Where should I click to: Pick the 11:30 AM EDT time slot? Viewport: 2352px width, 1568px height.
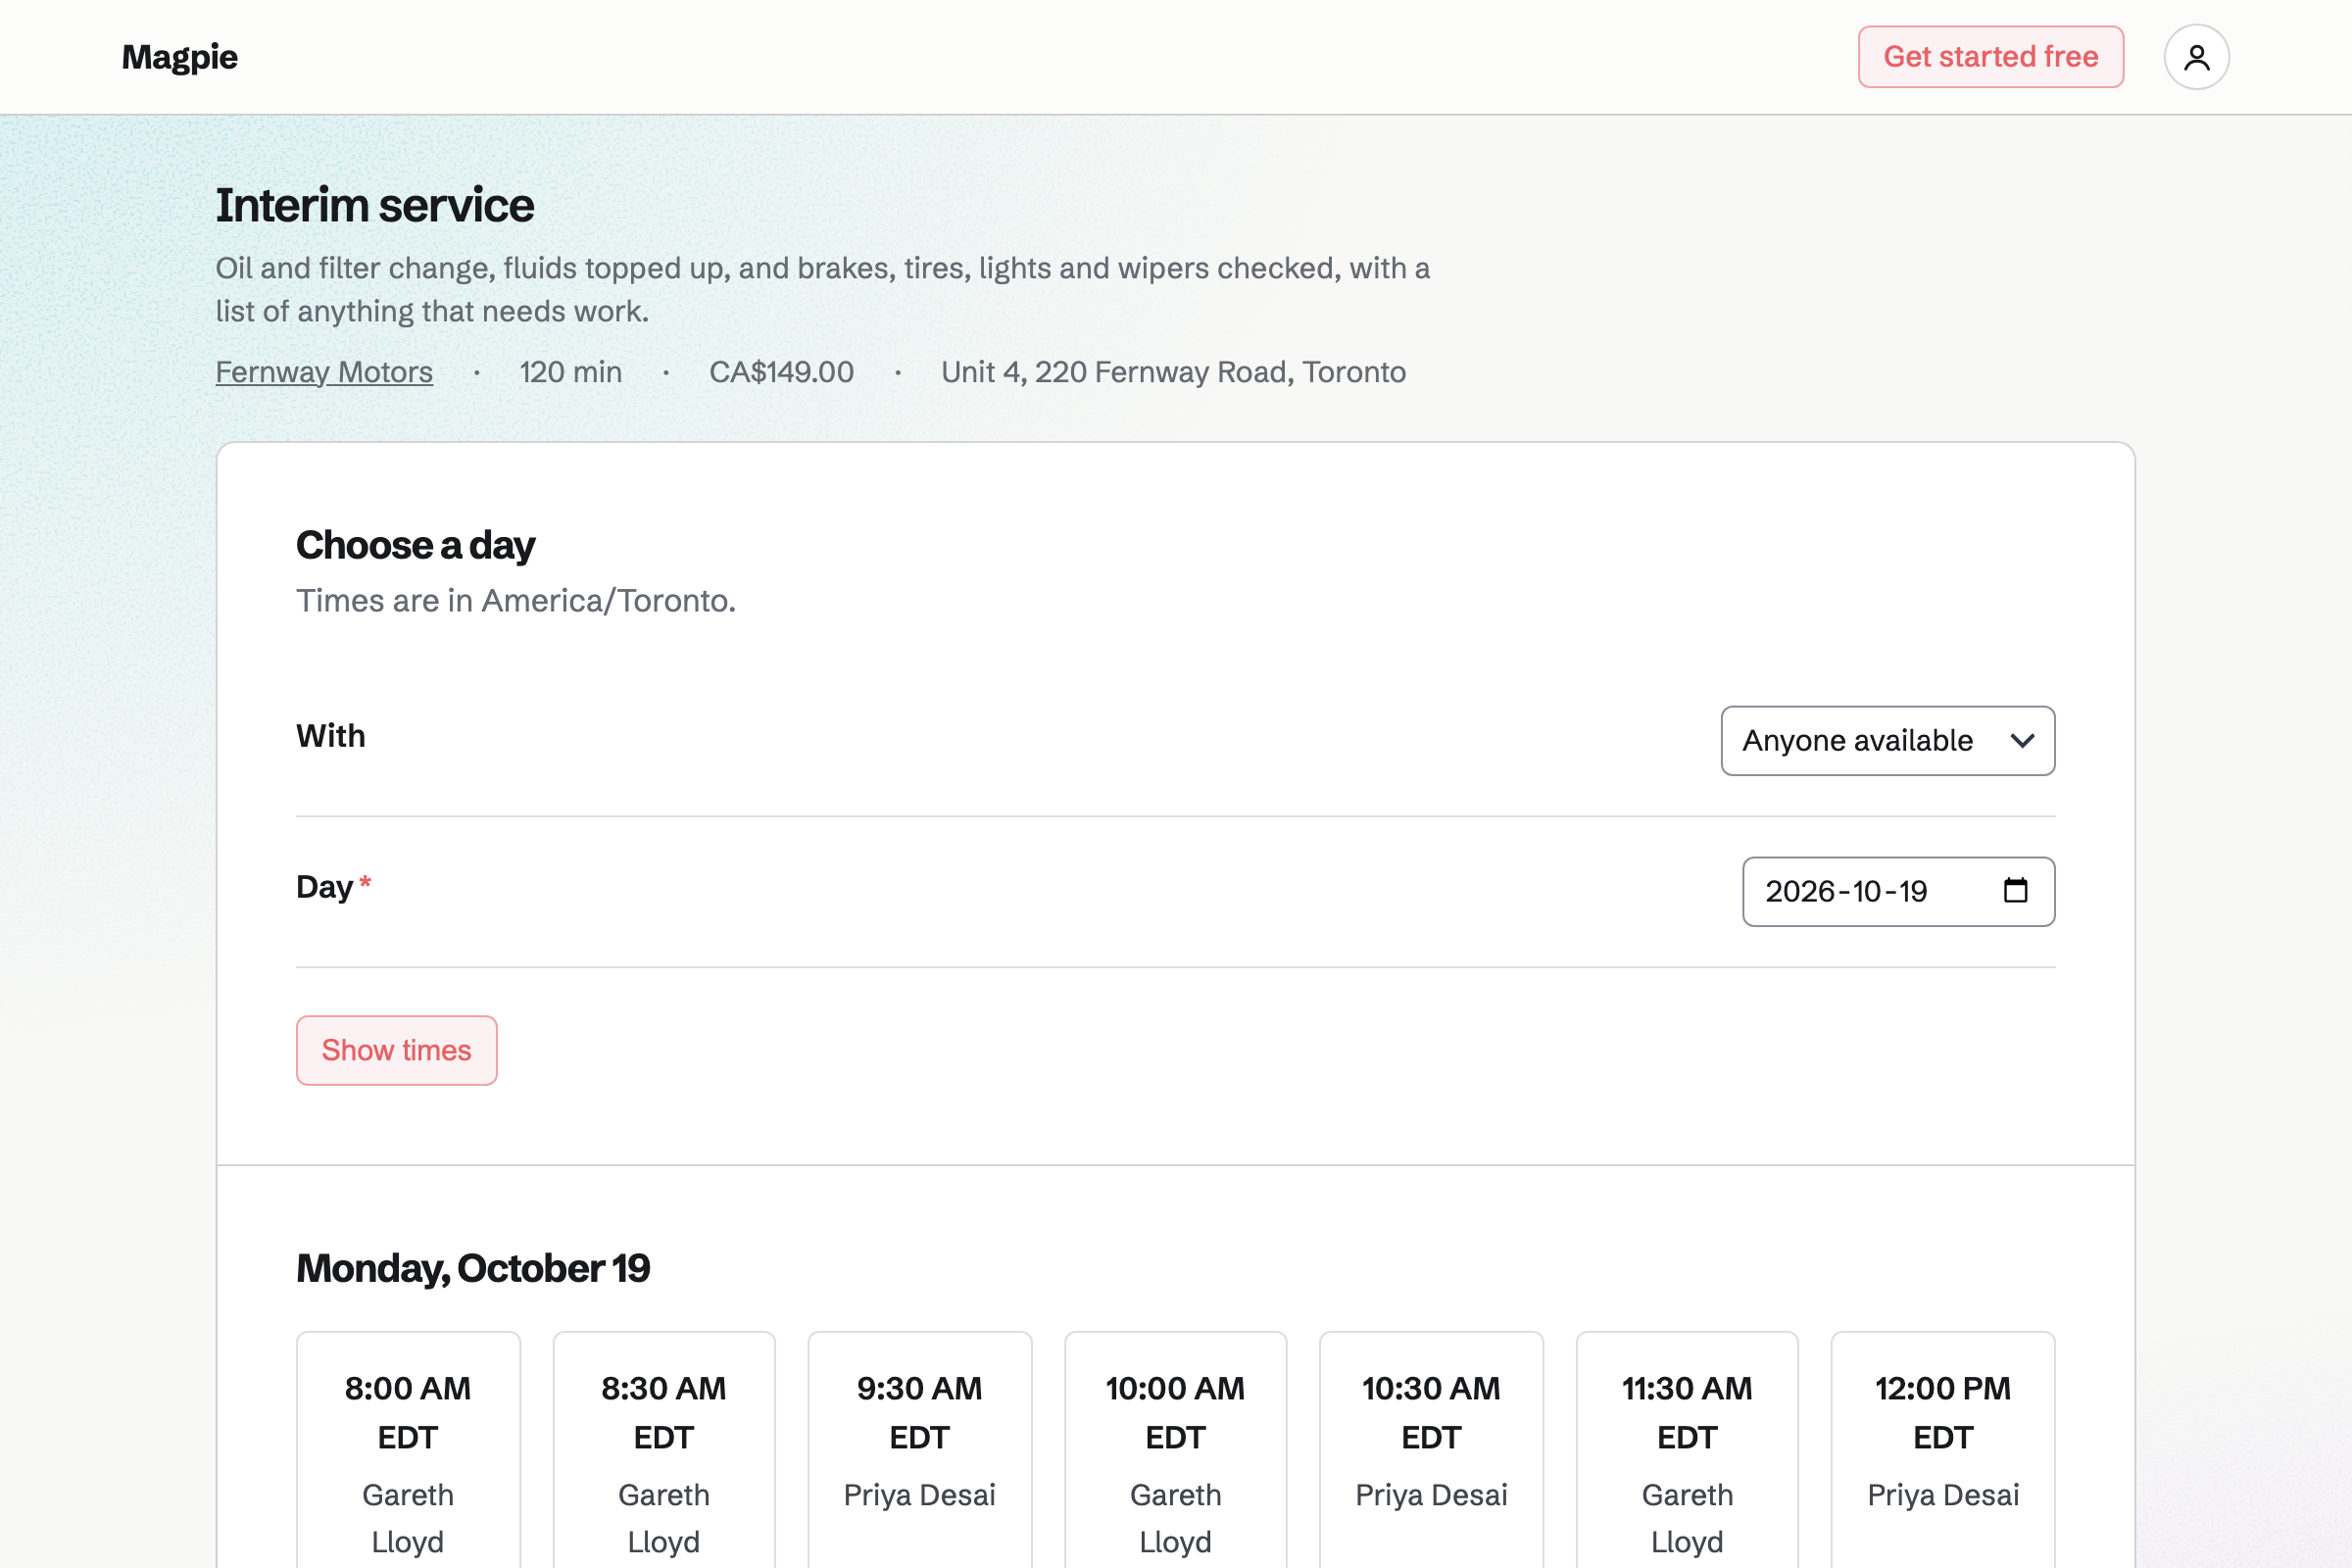[x=1687, y=1450]
